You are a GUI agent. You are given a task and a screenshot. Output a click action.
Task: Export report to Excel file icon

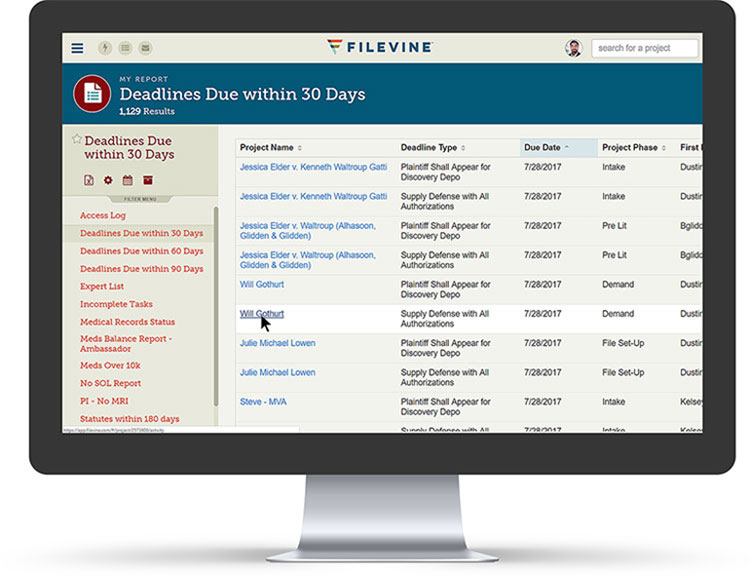(x=89, y=180)
